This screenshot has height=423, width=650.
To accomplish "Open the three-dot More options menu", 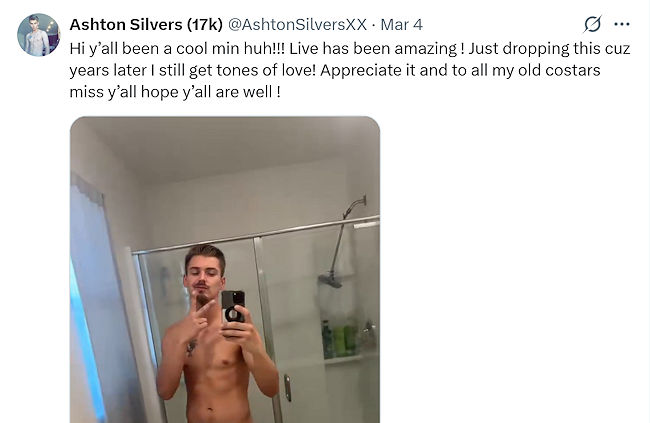I will click(622, 24).
